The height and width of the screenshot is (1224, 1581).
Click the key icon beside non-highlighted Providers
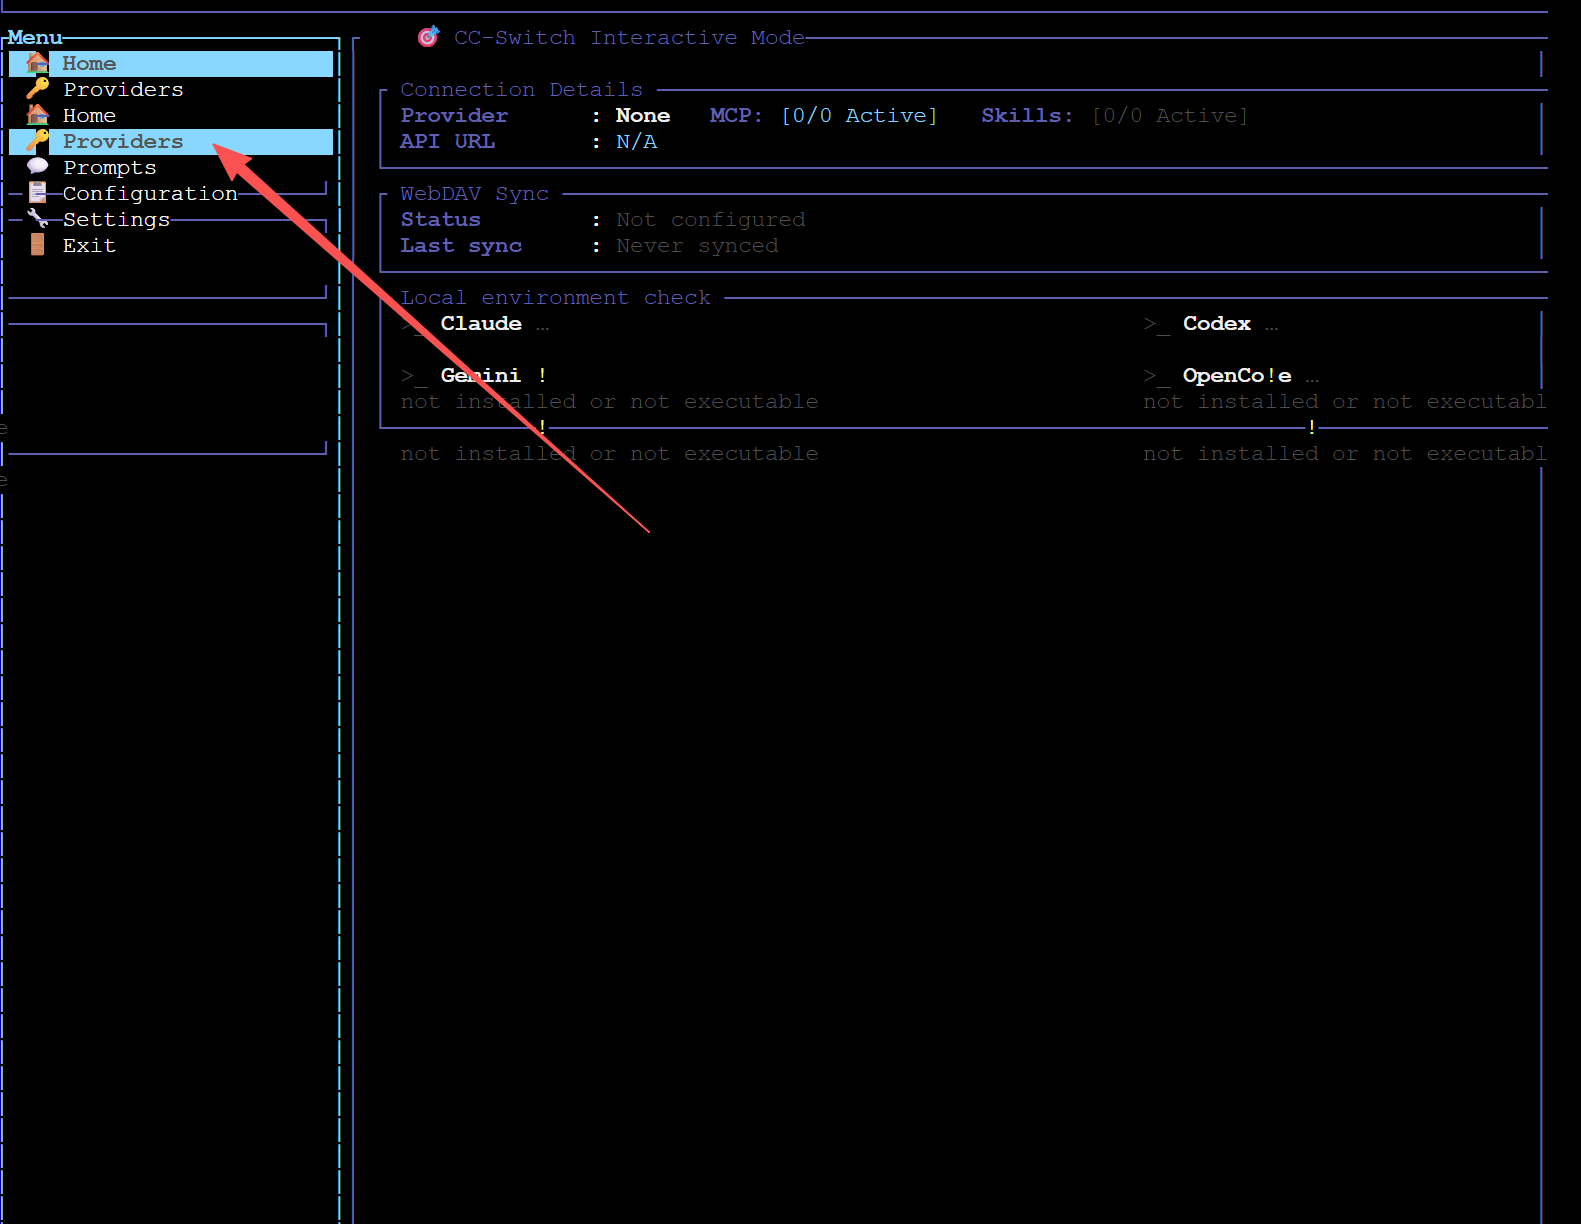tap(38, 89)
